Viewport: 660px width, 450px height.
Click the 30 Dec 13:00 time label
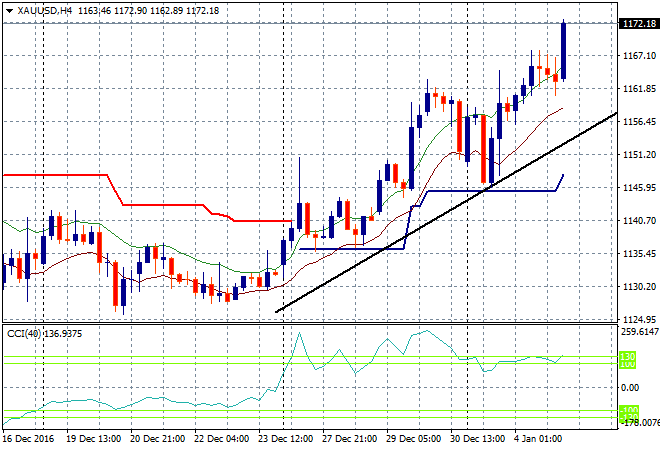tap(477, 439)
